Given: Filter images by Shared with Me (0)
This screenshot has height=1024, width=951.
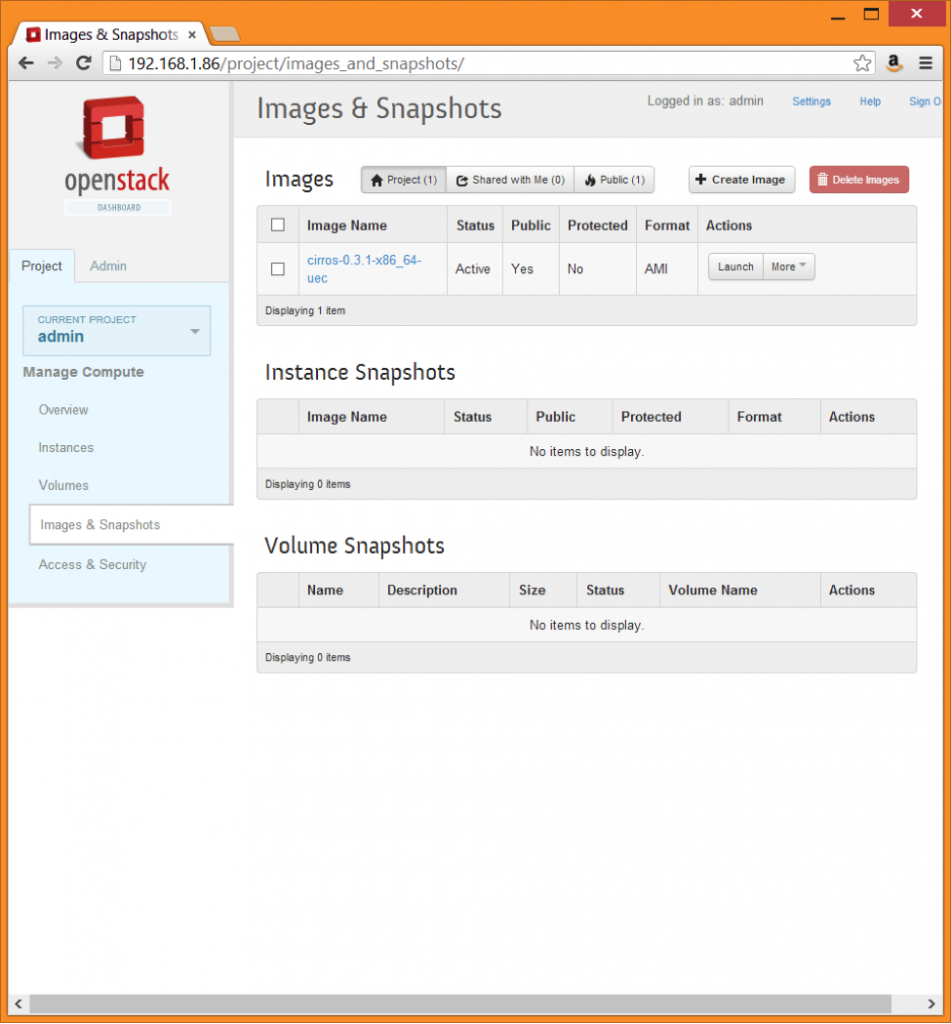Looking at the screenshot, I should pyautogui.click(x=510, y=180).
